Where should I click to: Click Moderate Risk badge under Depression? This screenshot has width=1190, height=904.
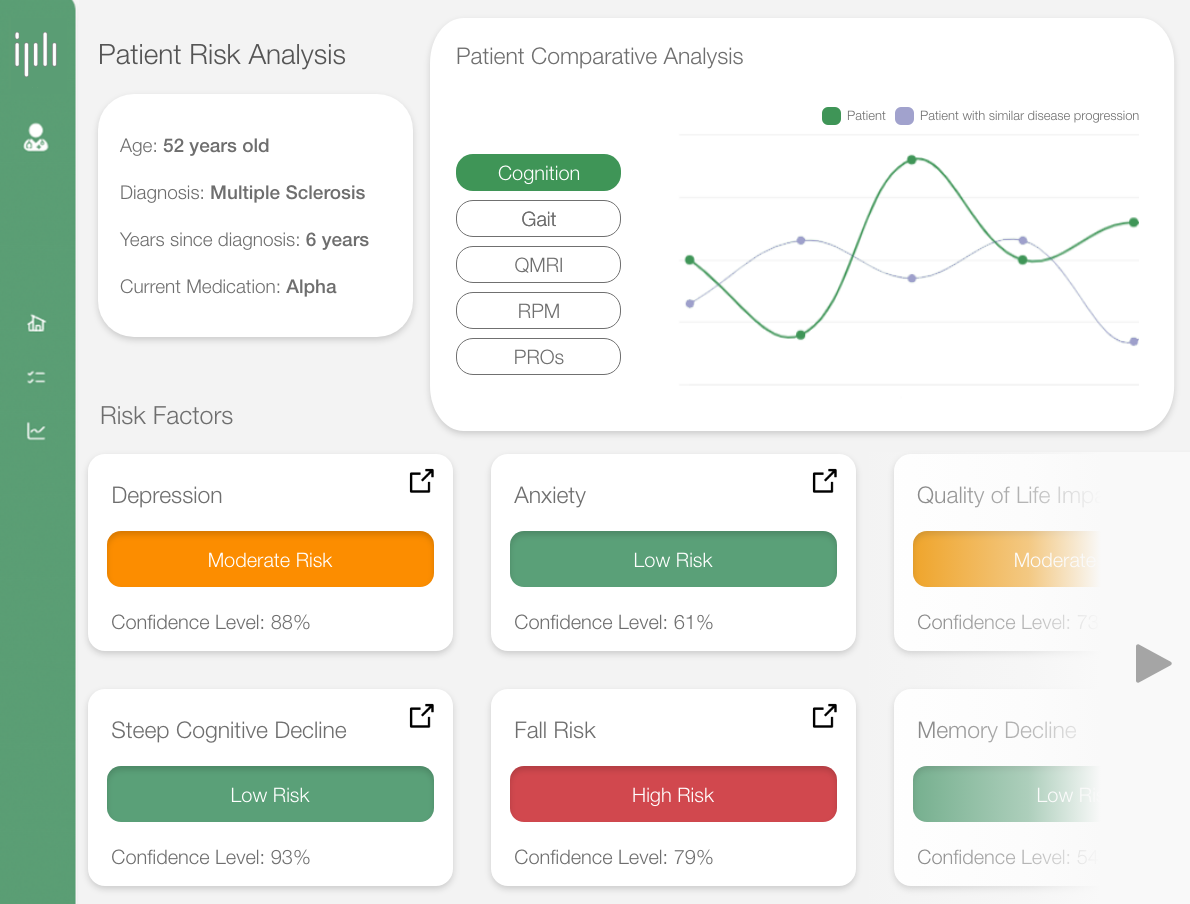click(x=270, y=559)
